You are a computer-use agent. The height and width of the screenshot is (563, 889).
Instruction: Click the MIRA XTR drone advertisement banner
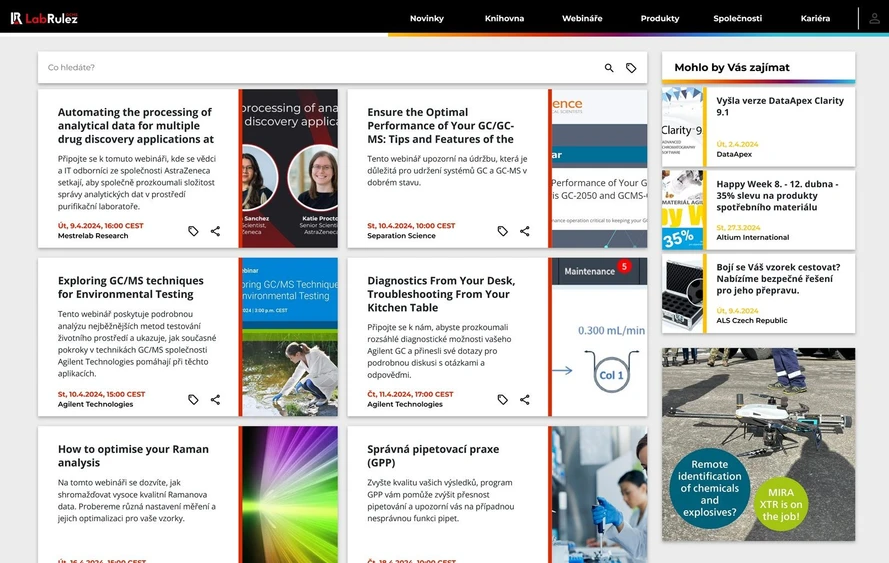[x=758, y=444]
